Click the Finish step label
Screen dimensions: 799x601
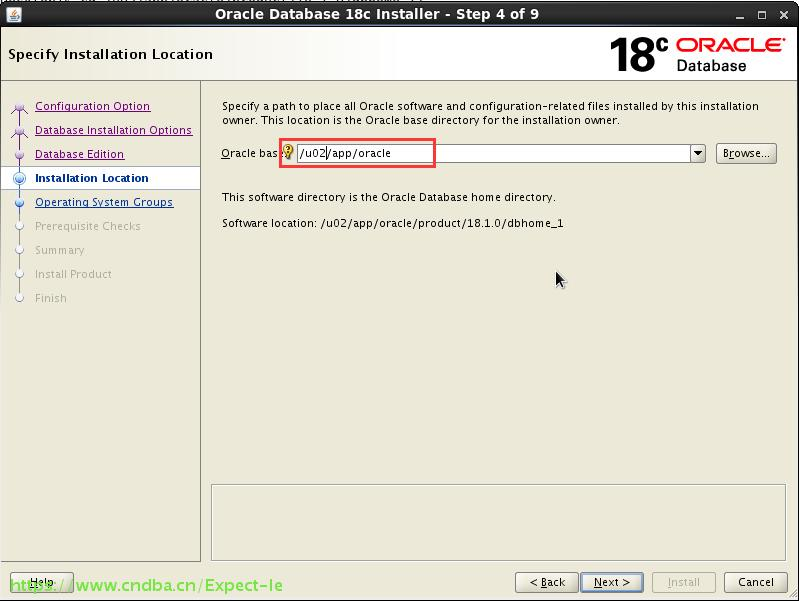click(x=51, y=298)
